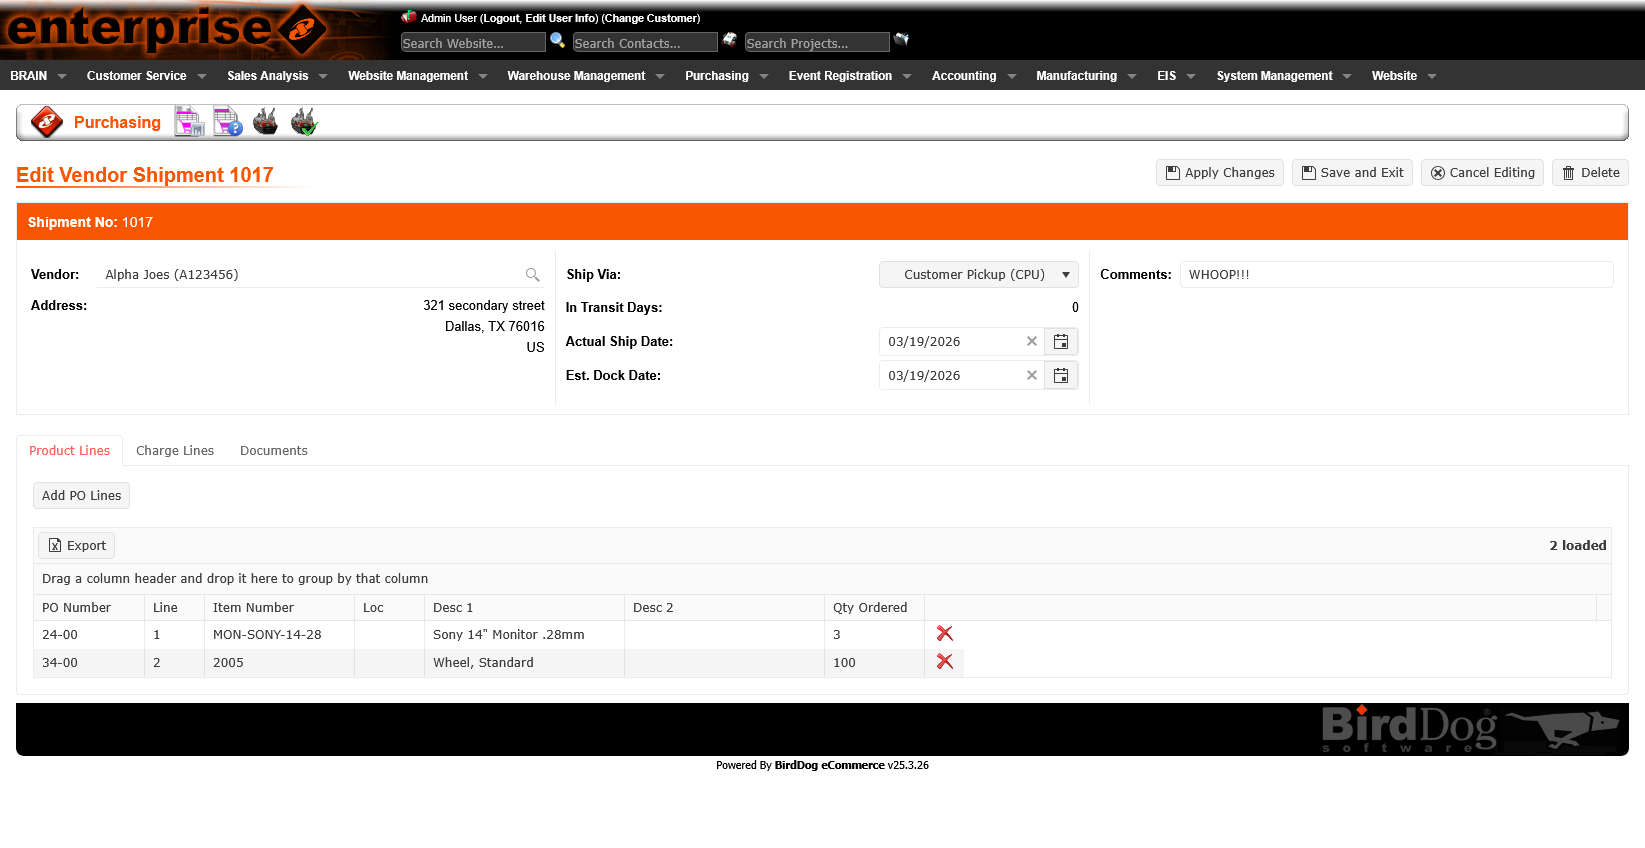Click the Qty Ordered cell showing 100
The height and width of the screenshot is (848, 1645).
[x=874, y=663]
